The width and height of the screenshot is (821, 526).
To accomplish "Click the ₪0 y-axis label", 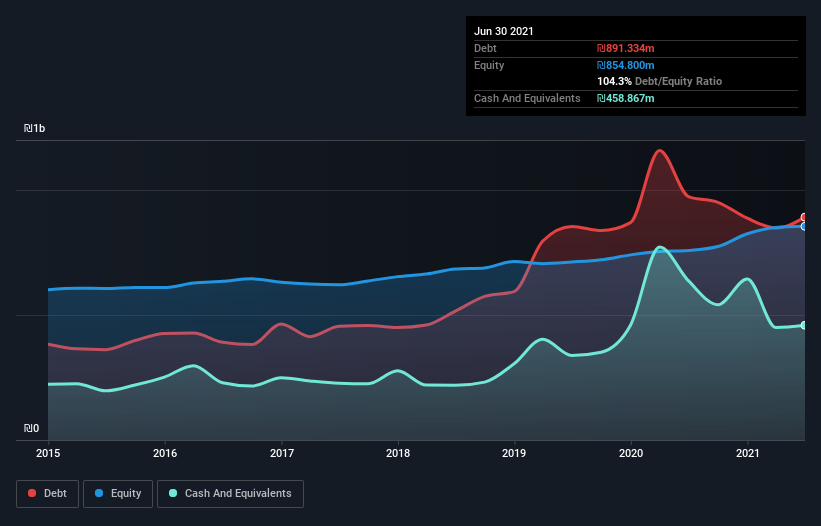I will (31, 428).
